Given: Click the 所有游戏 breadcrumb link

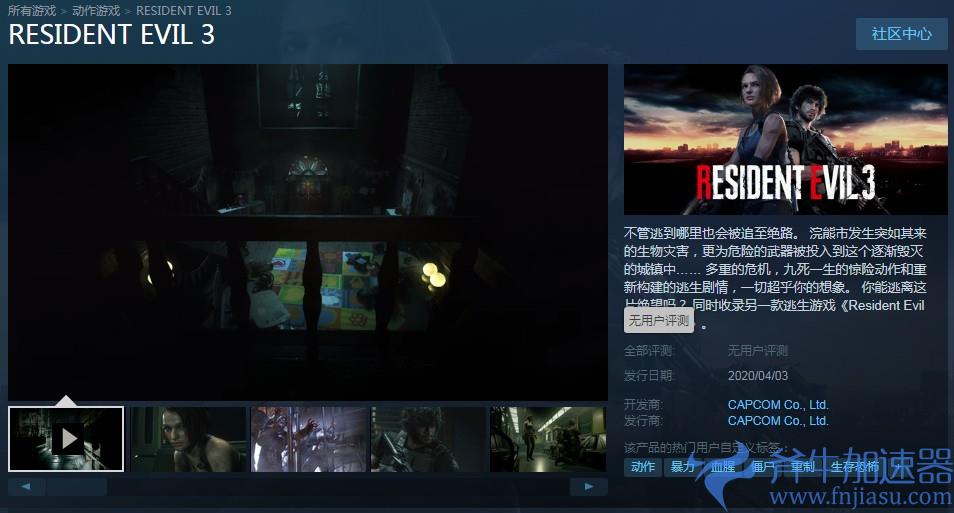Looking at the screenshot, I should pyautogui.click(x=32, y=10).
